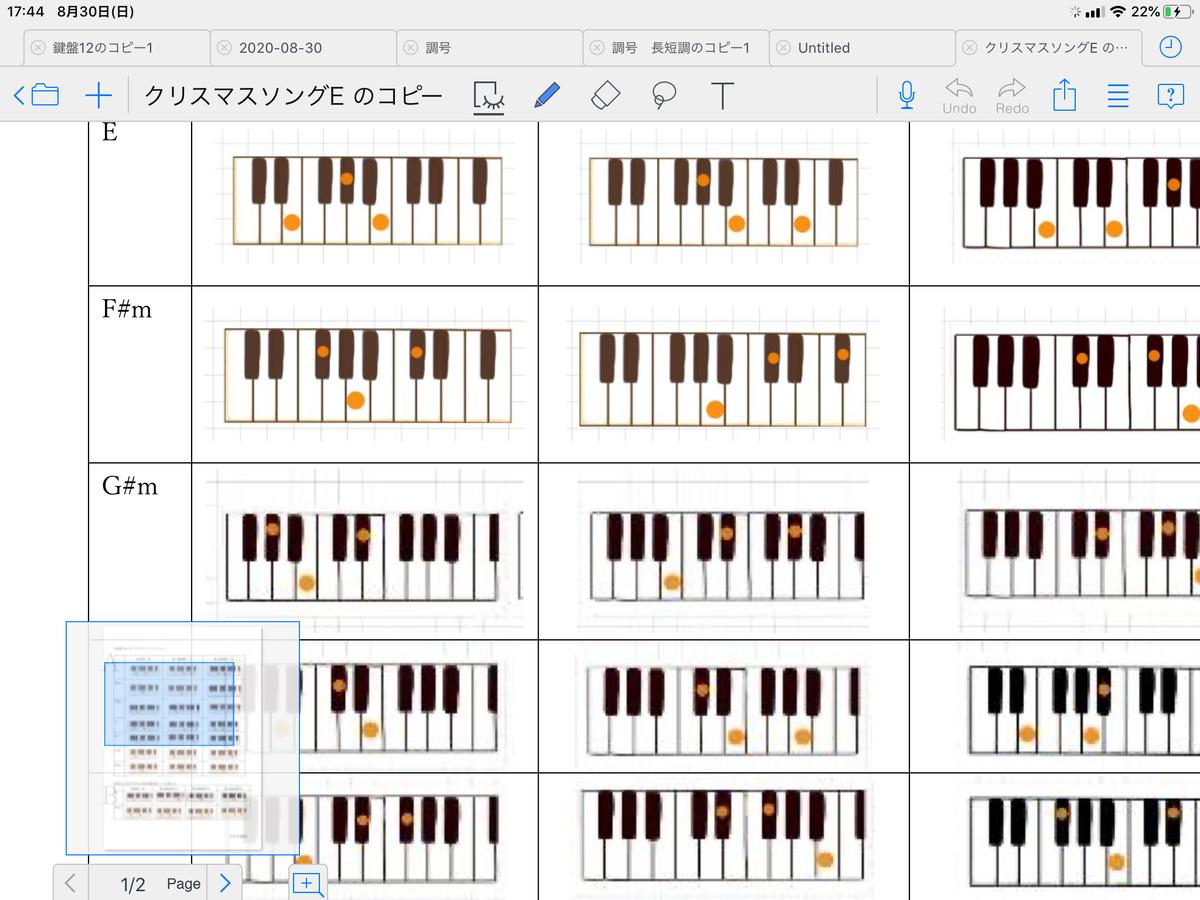Open the share and export menu
This screenshot has width=1200, height=900.
click(x=1064, y=95)
